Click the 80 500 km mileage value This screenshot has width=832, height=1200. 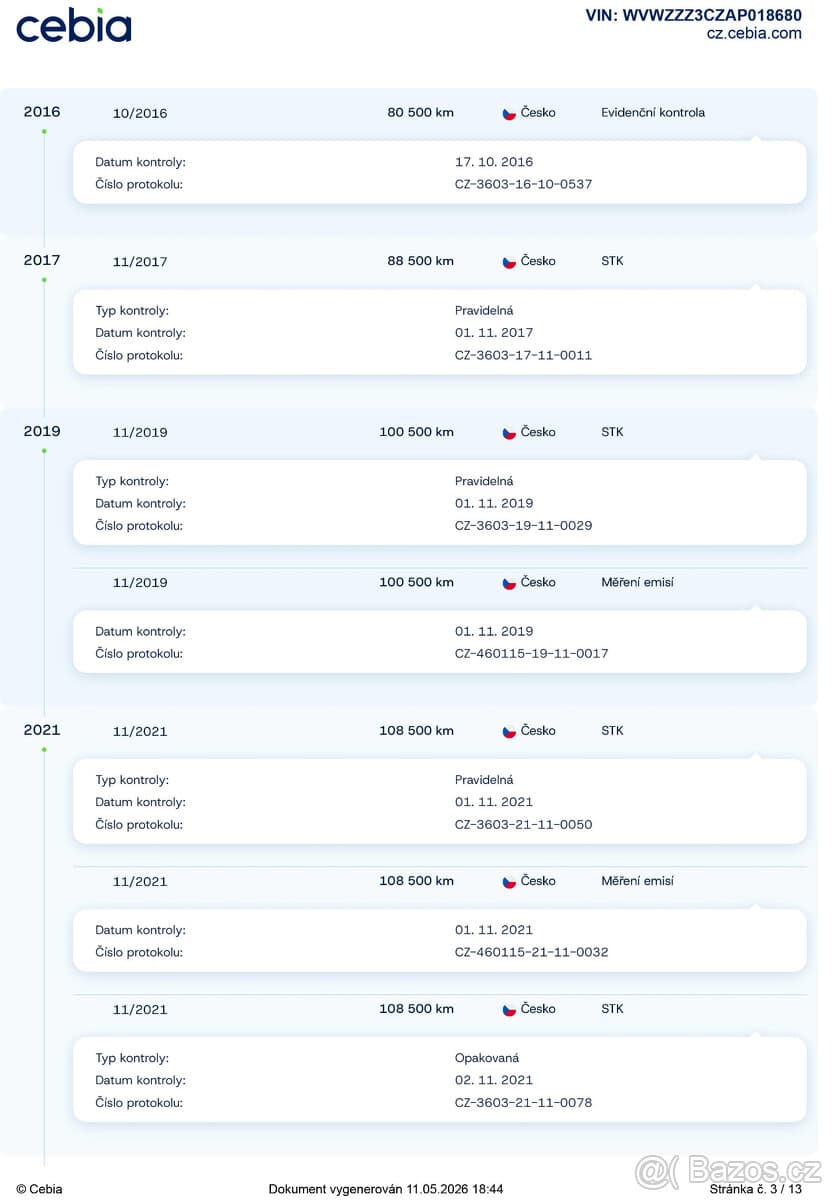420,112
